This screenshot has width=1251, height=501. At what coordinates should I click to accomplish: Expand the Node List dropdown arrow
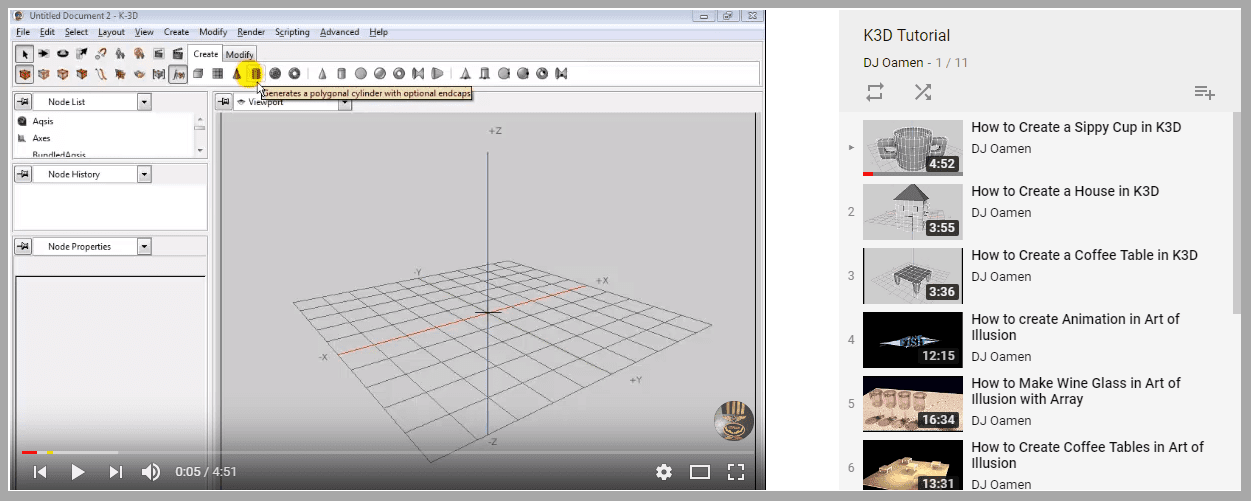click(x=143, y=102)
